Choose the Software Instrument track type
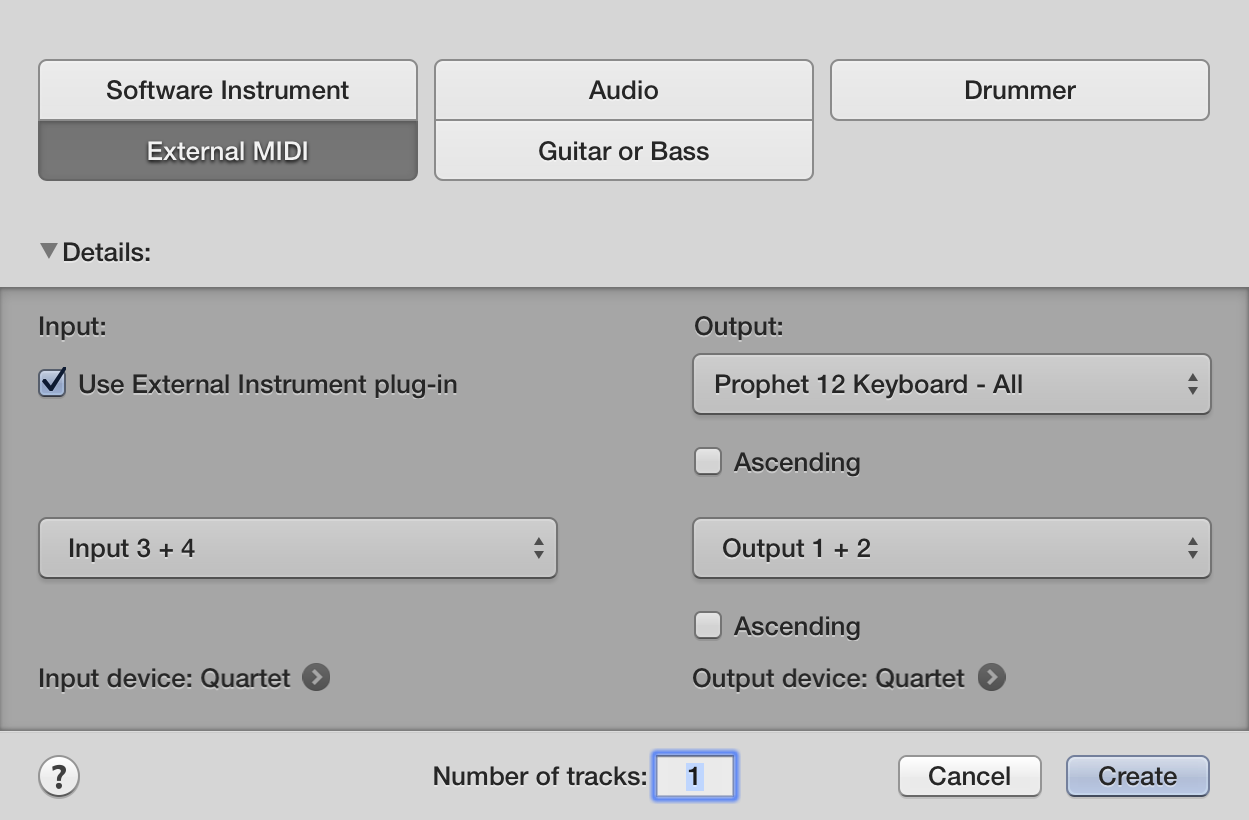This screenshot has width=1249, height=820. pos(227,89)
